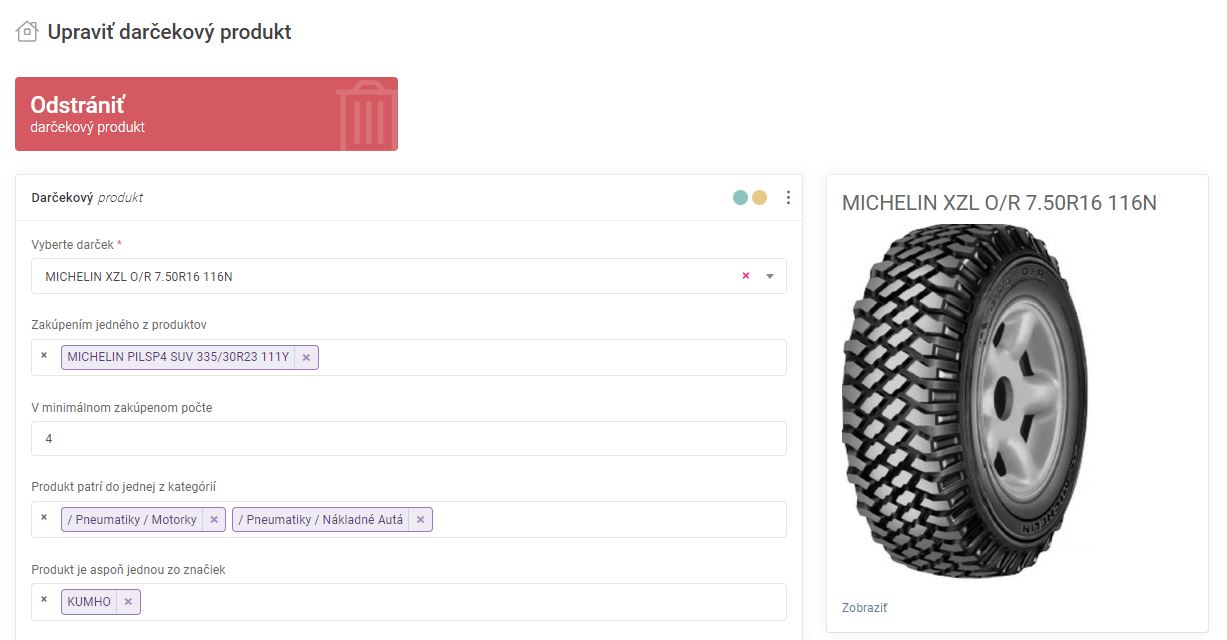This screenshot has height=640, width=1227.
Task: Clear all products in Zakúpením jedného z produktov
Action: [x=44, y=356]
